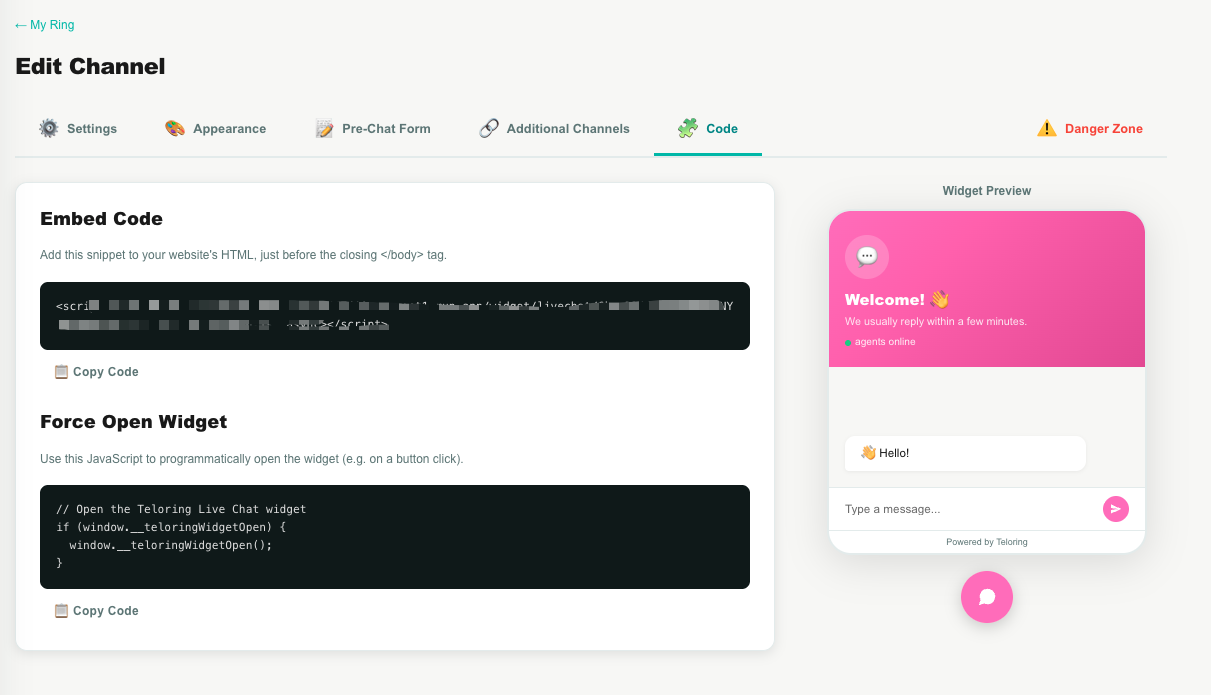Click the pink floating chat launcher button
Image resolution: width=1211 pixels, height=695 pixels.
click(x=987, y=597)
